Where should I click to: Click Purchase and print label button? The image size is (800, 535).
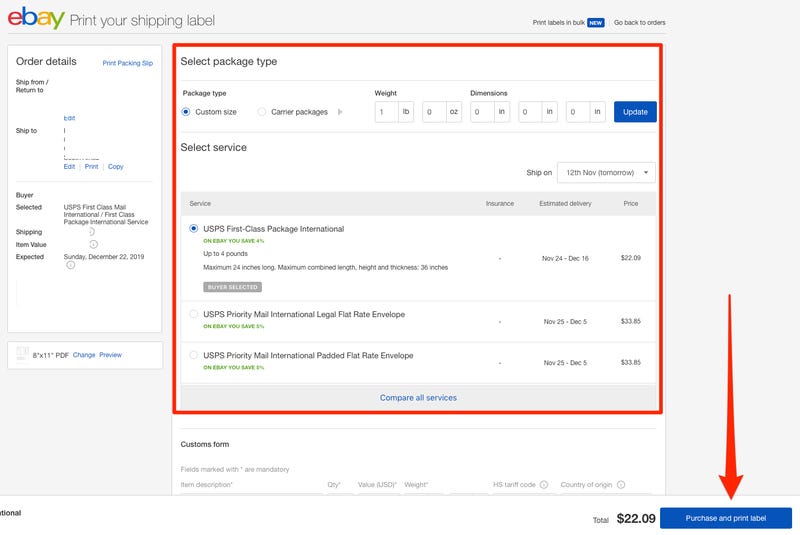tap(726, 518)
